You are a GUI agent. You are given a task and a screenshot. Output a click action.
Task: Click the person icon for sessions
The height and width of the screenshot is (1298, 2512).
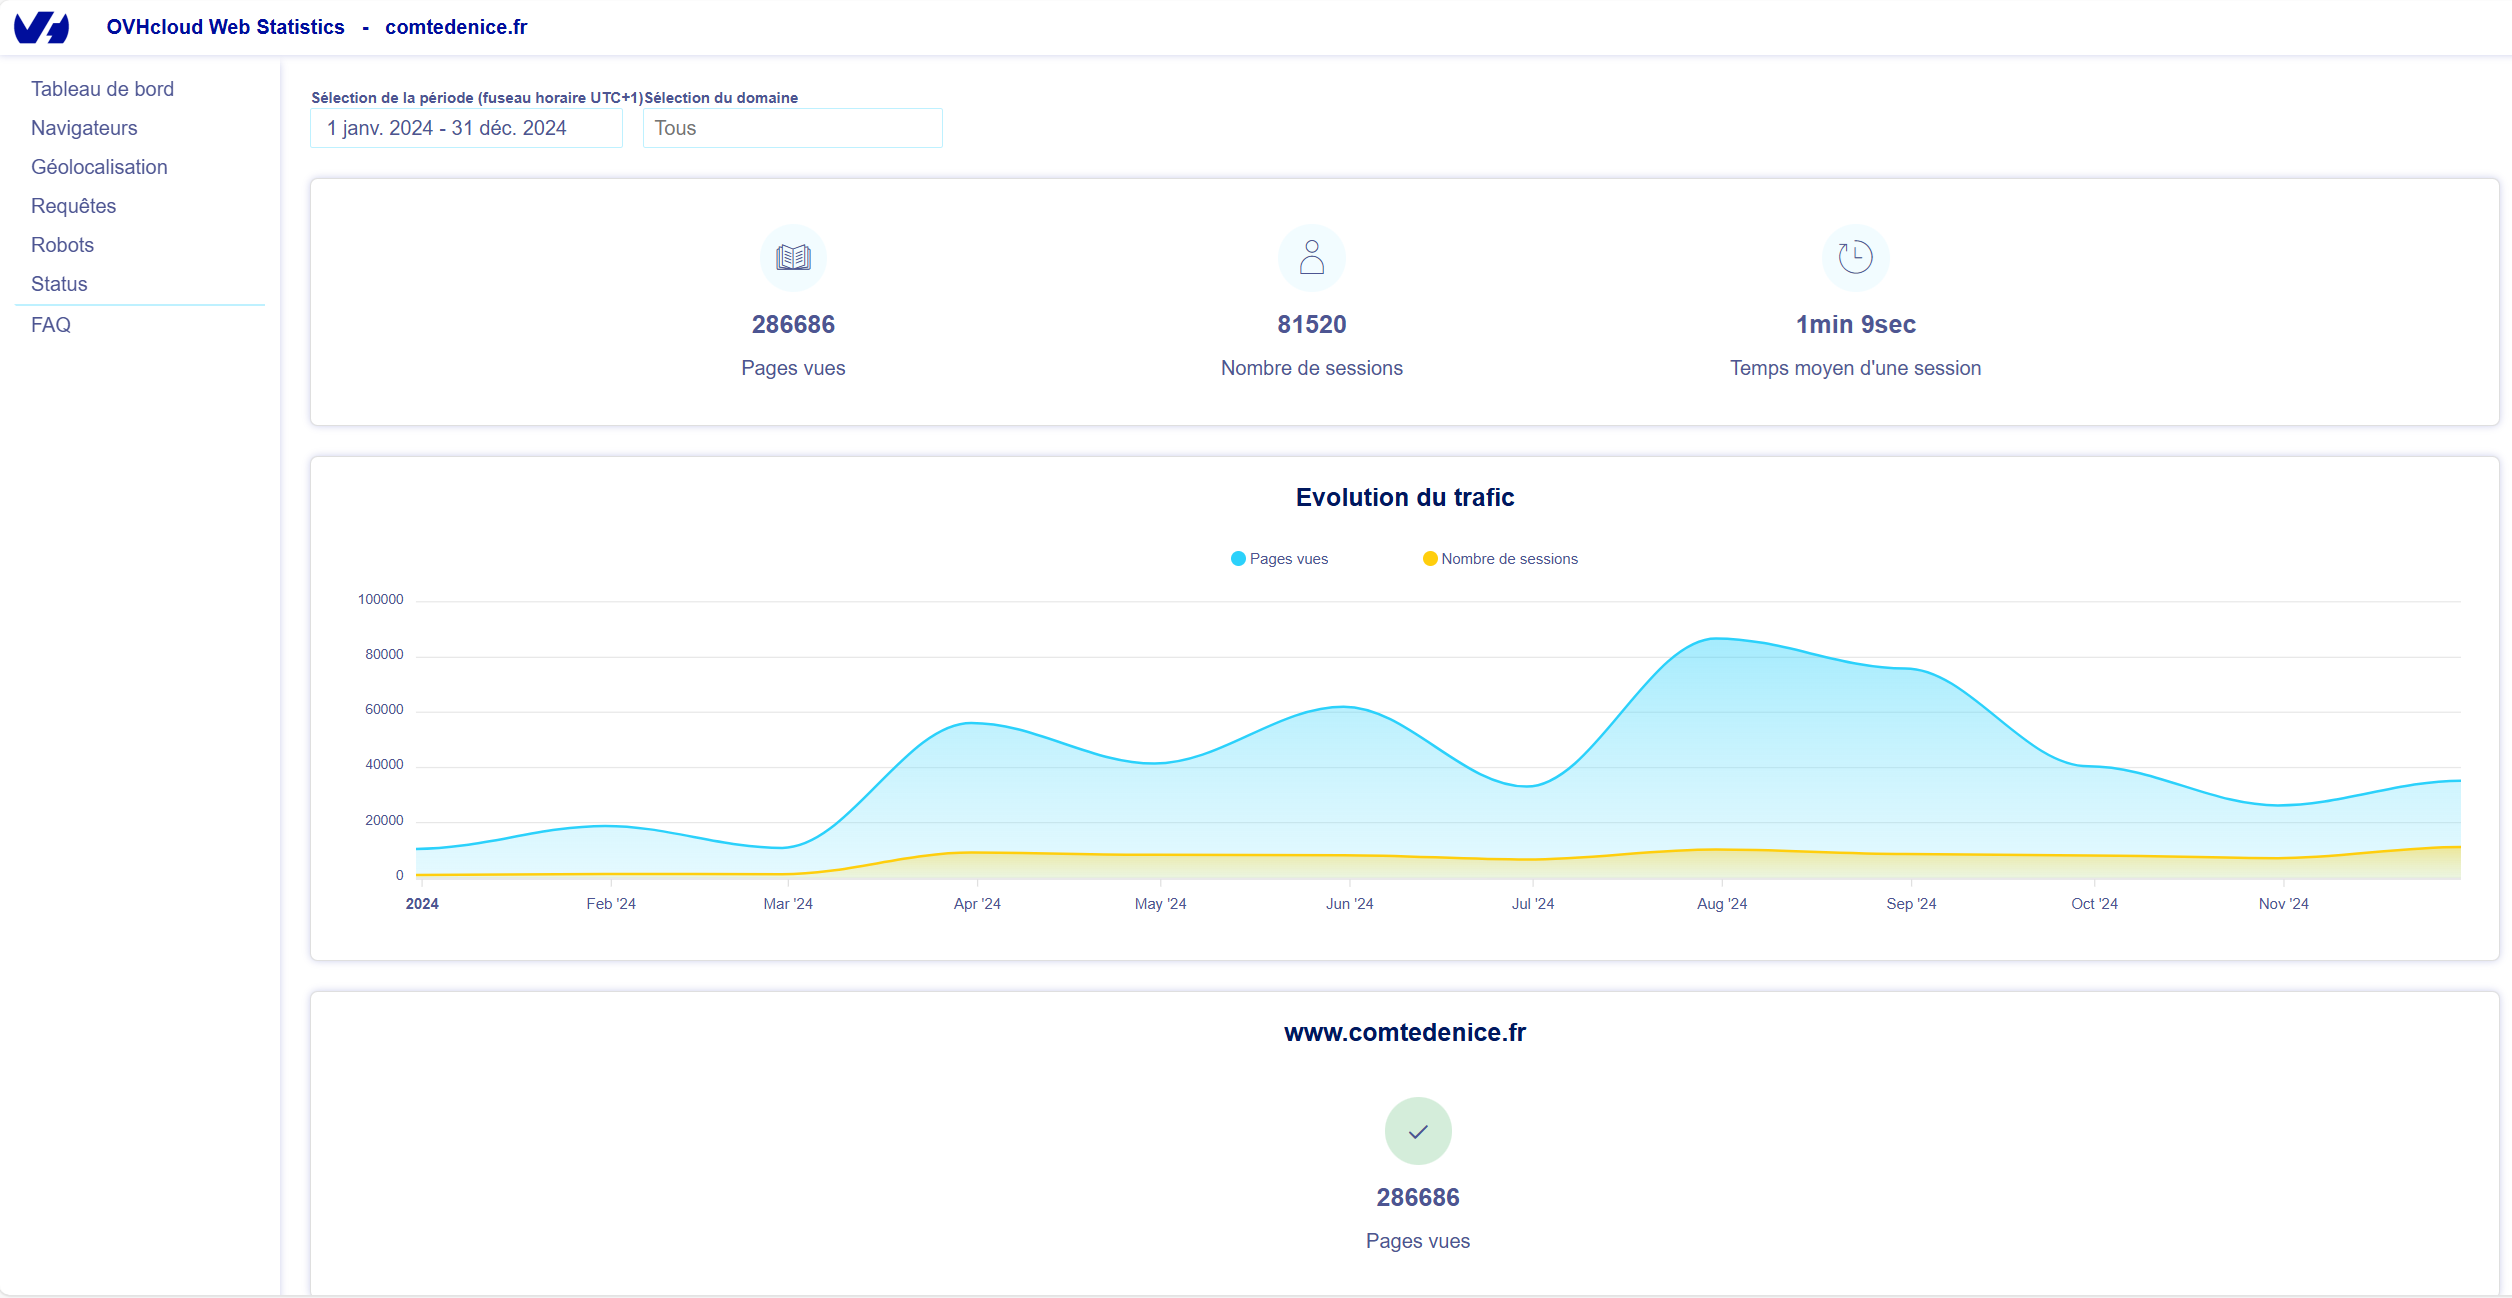(x=1311, y=258)
